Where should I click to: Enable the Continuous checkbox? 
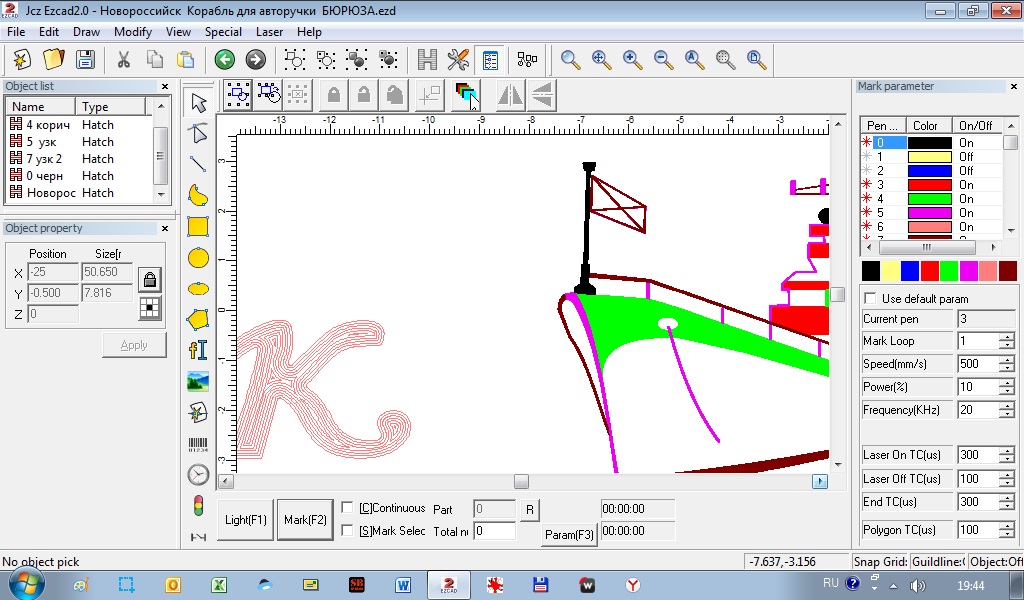pyautogui.click(x=348, y=508)
